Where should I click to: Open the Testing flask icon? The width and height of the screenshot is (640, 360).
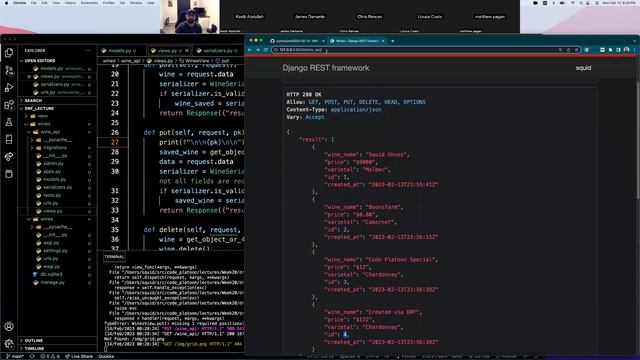point(9,122)
